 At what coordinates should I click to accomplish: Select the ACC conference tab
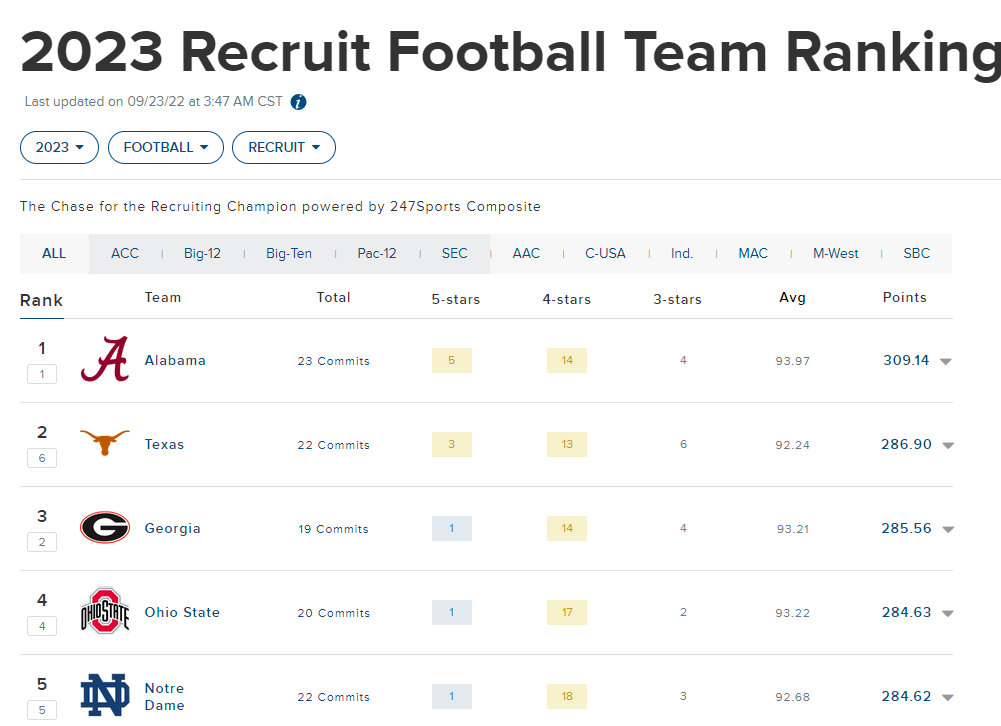click(125, 254)
